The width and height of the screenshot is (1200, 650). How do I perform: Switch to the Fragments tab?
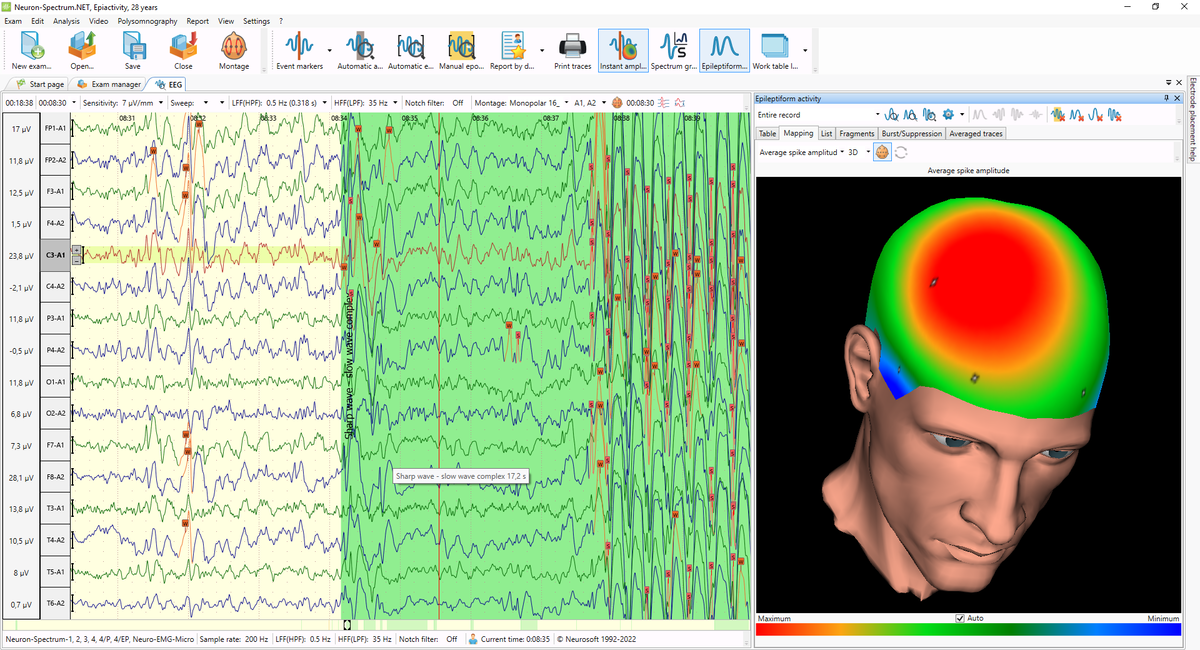856,133
